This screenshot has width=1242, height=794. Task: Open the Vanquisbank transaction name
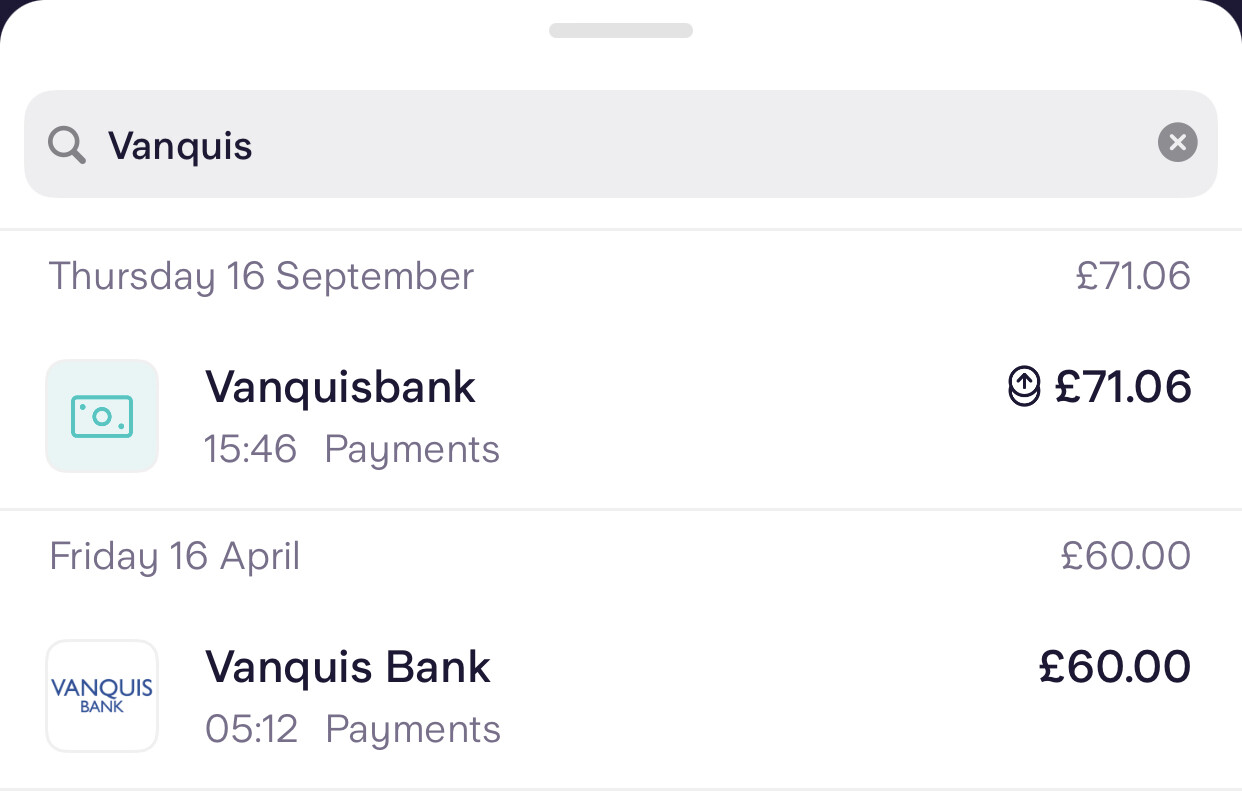coord(340,387)
